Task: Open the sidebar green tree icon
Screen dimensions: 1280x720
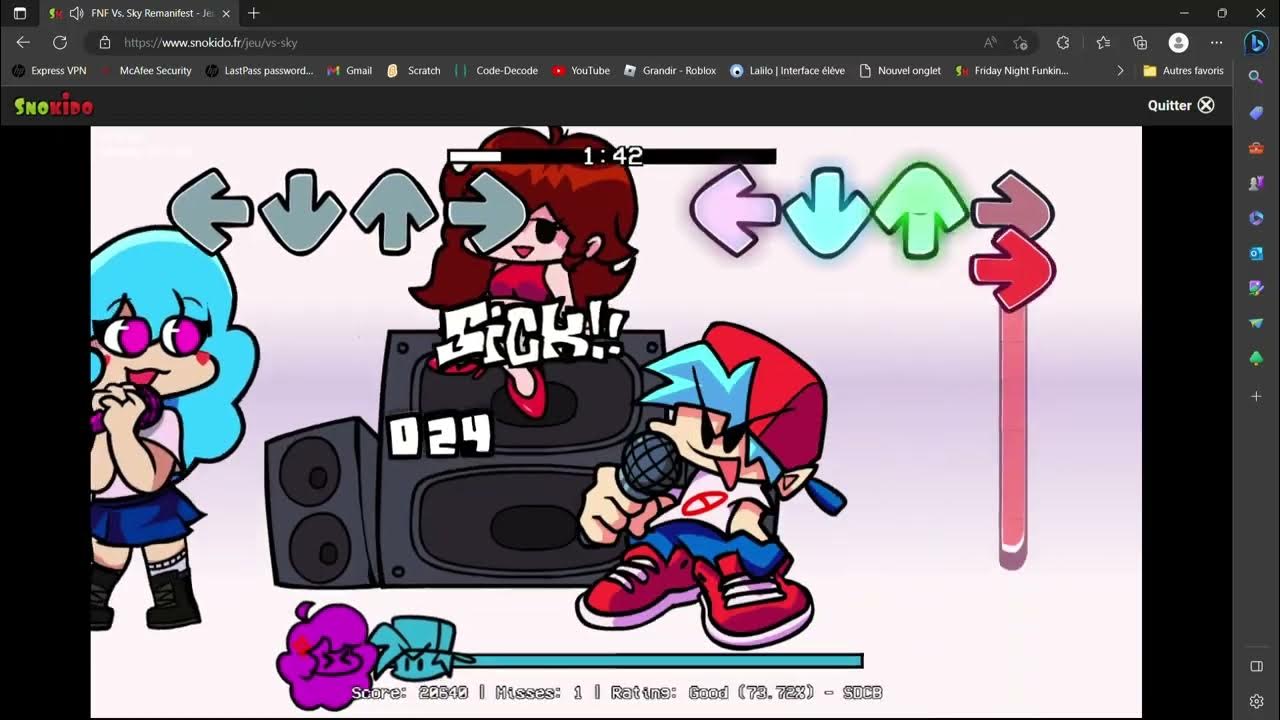Action: click(1256, 358)
